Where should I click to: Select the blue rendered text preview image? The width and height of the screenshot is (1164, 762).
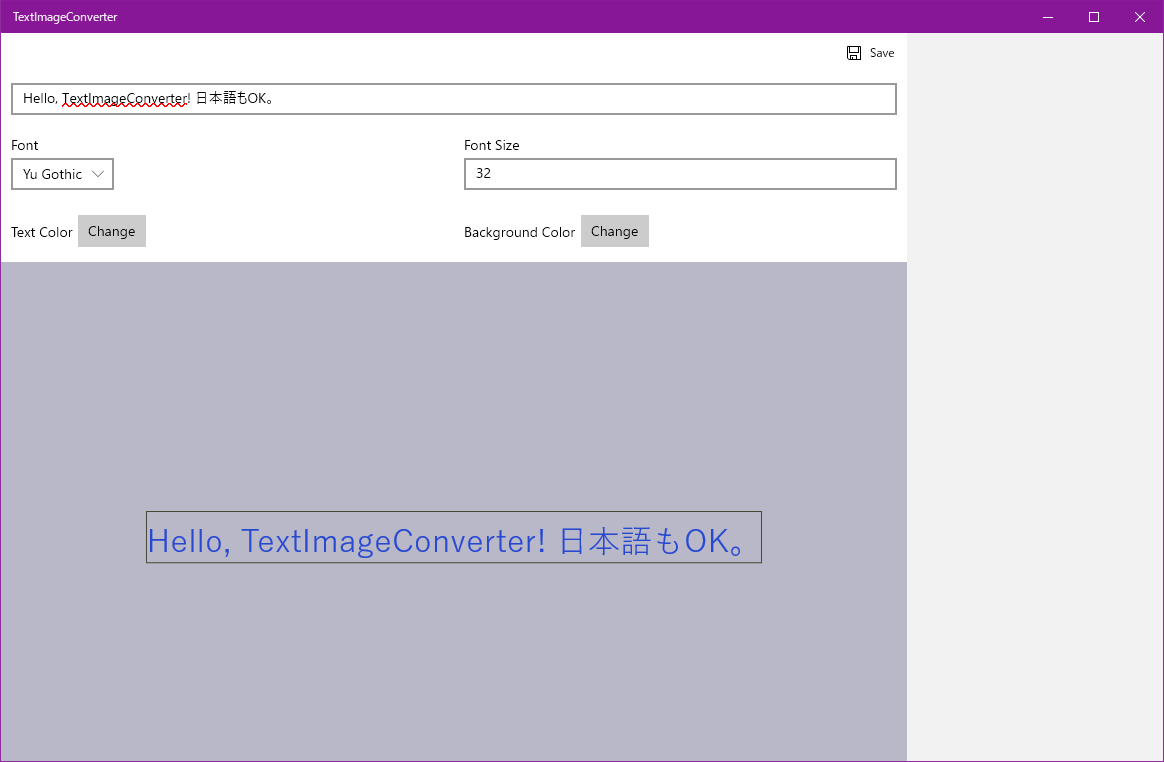pyautogui.click(x=454, y=537)
